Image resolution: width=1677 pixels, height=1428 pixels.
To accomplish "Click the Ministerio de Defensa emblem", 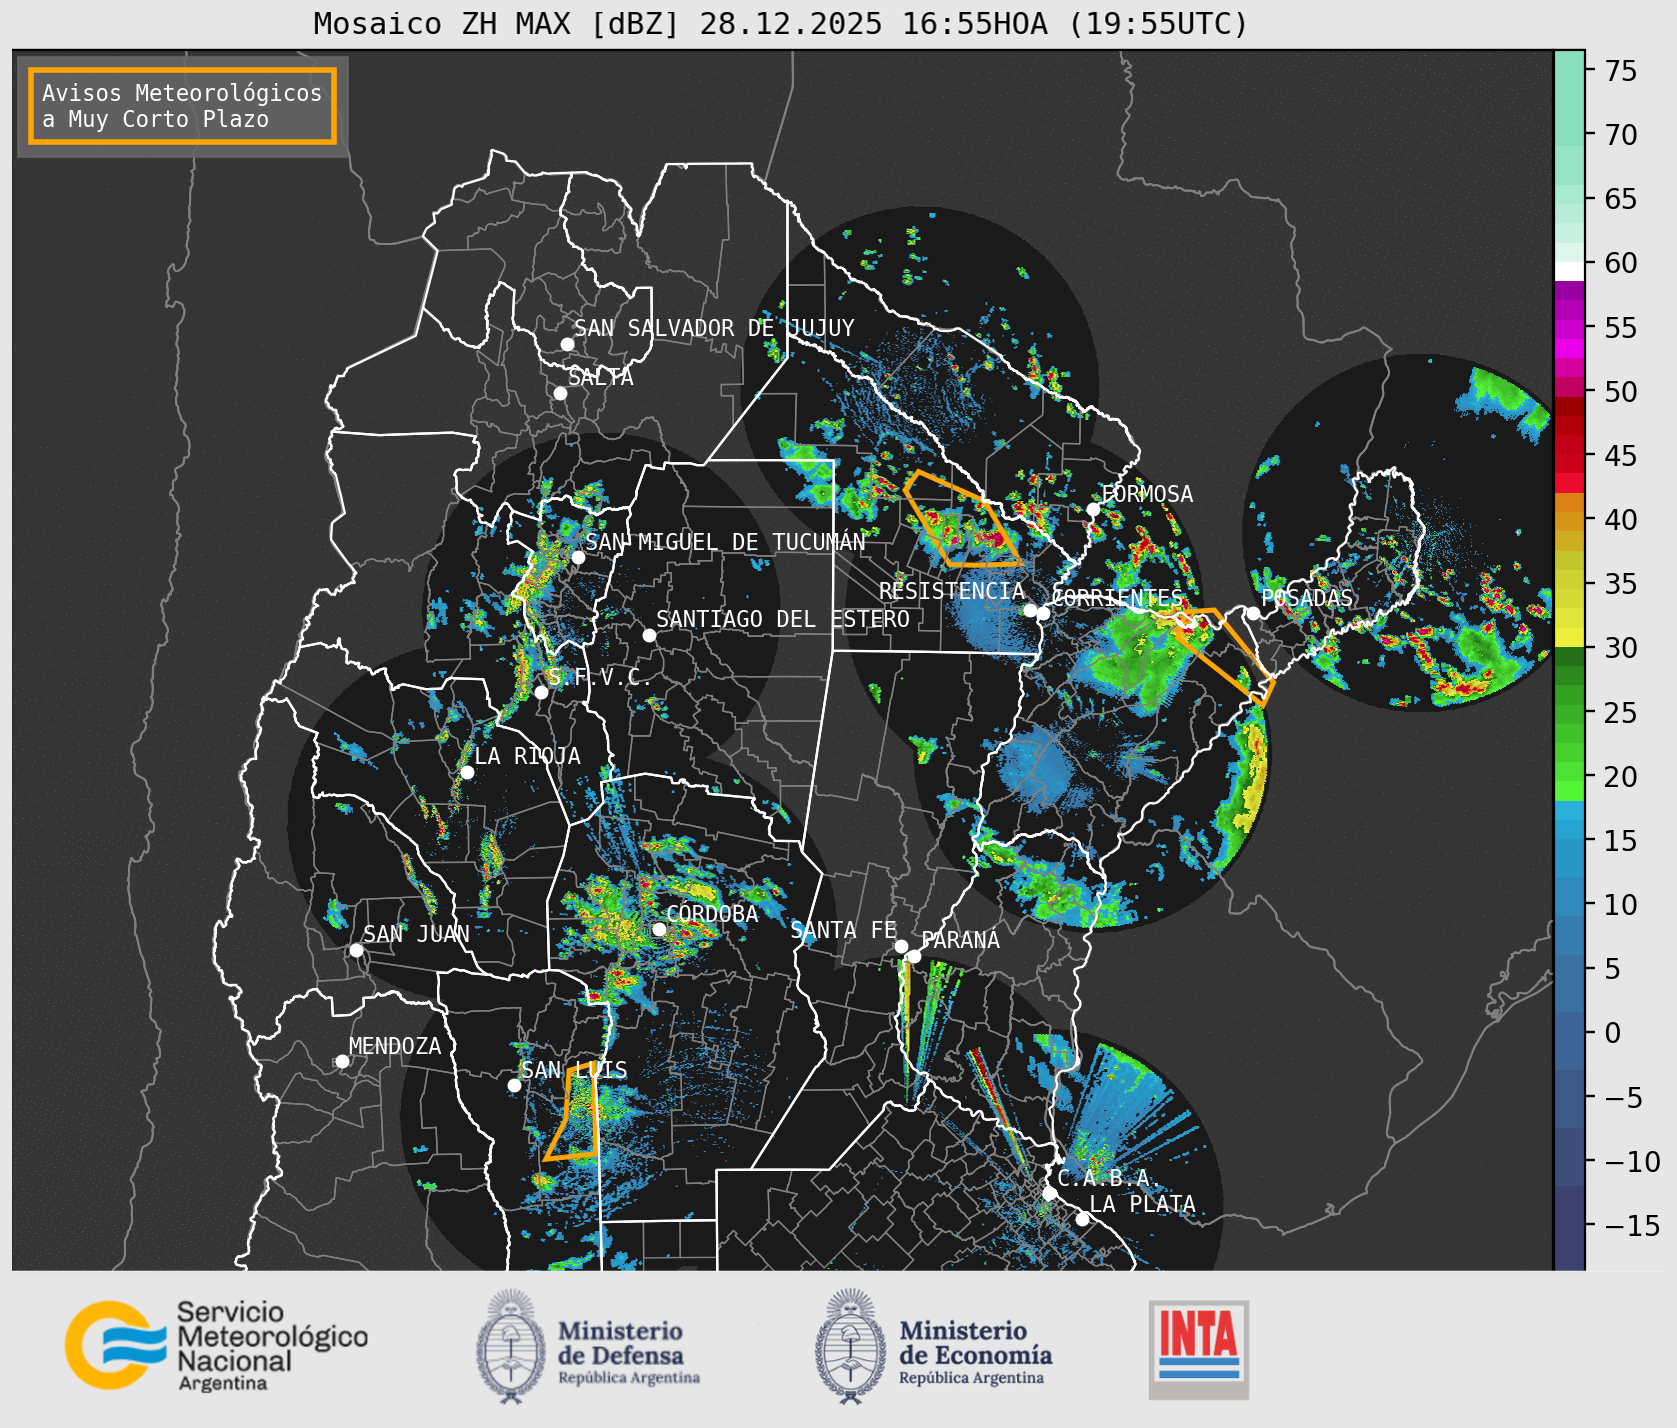I will (511, 1346).
